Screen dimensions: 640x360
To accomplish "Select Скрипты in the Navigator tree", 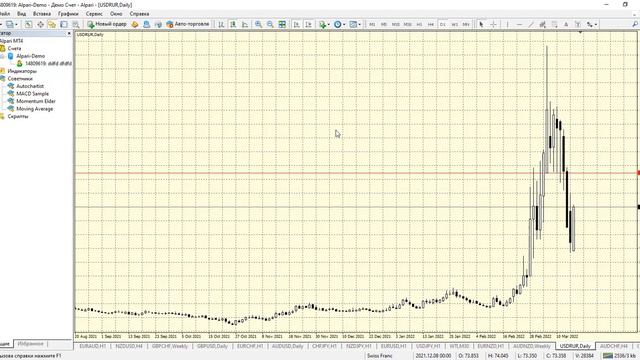I will (18, 116).
